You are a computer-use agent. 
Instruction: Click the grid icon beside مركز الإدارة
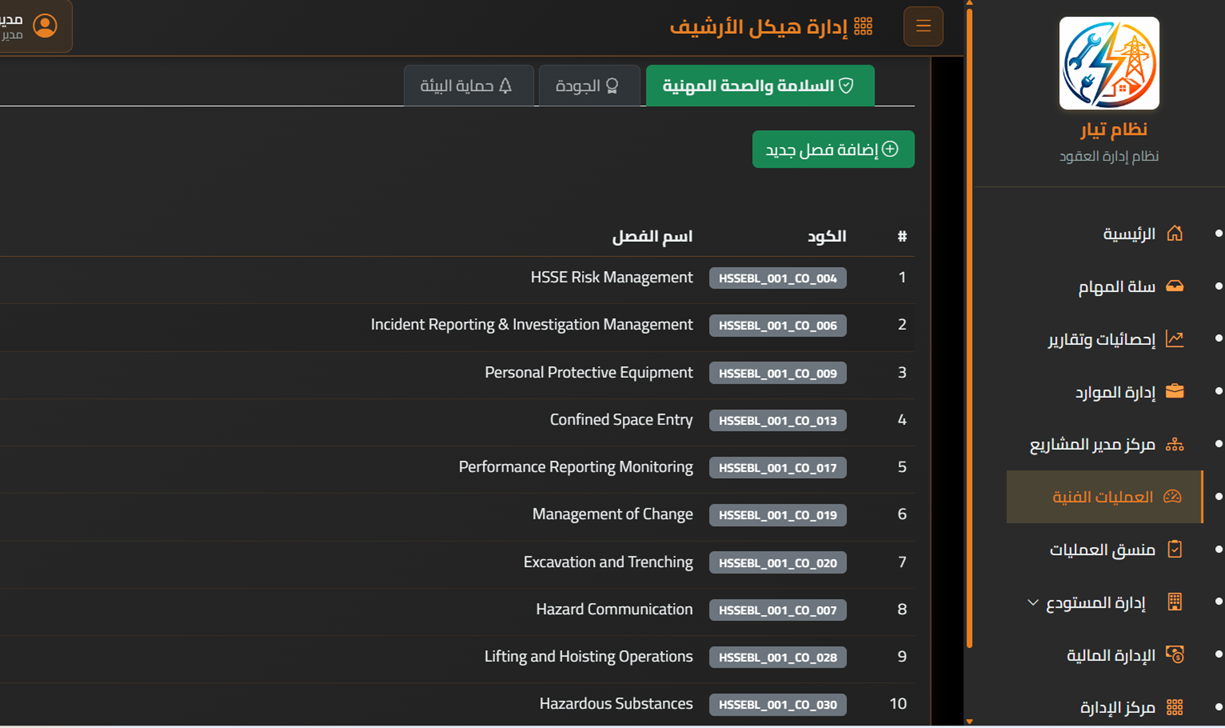pos(1174,707)
